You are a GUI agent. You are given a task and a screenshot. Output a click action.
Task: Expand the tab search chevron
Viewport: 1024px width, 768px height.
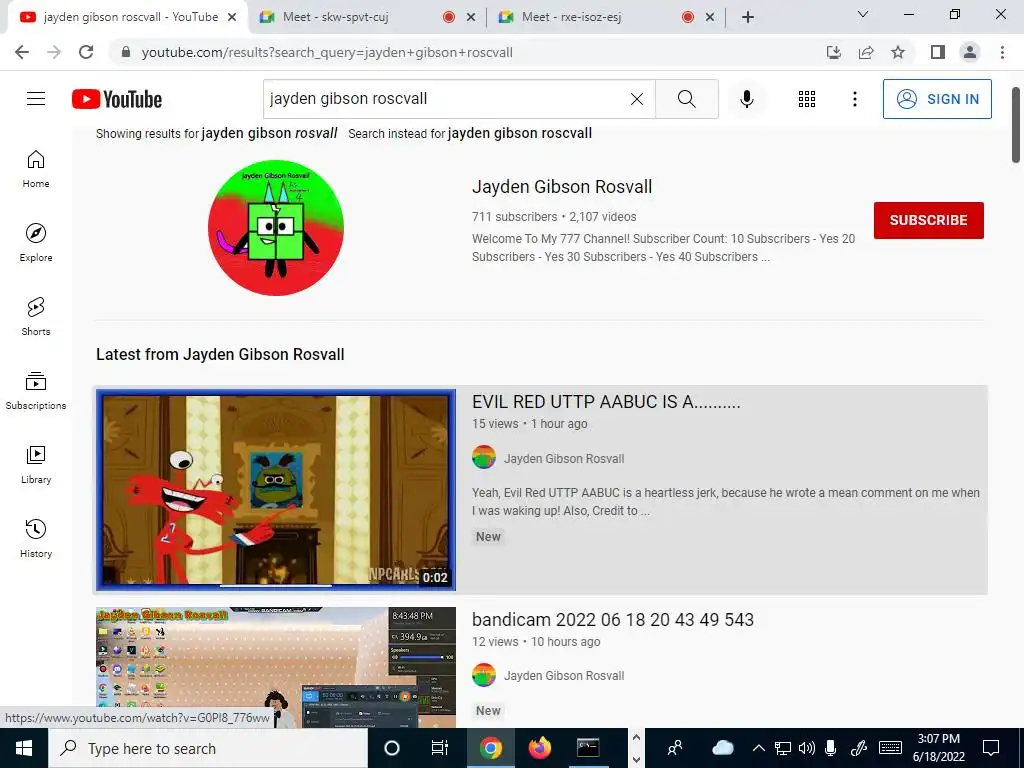(863, 14)
